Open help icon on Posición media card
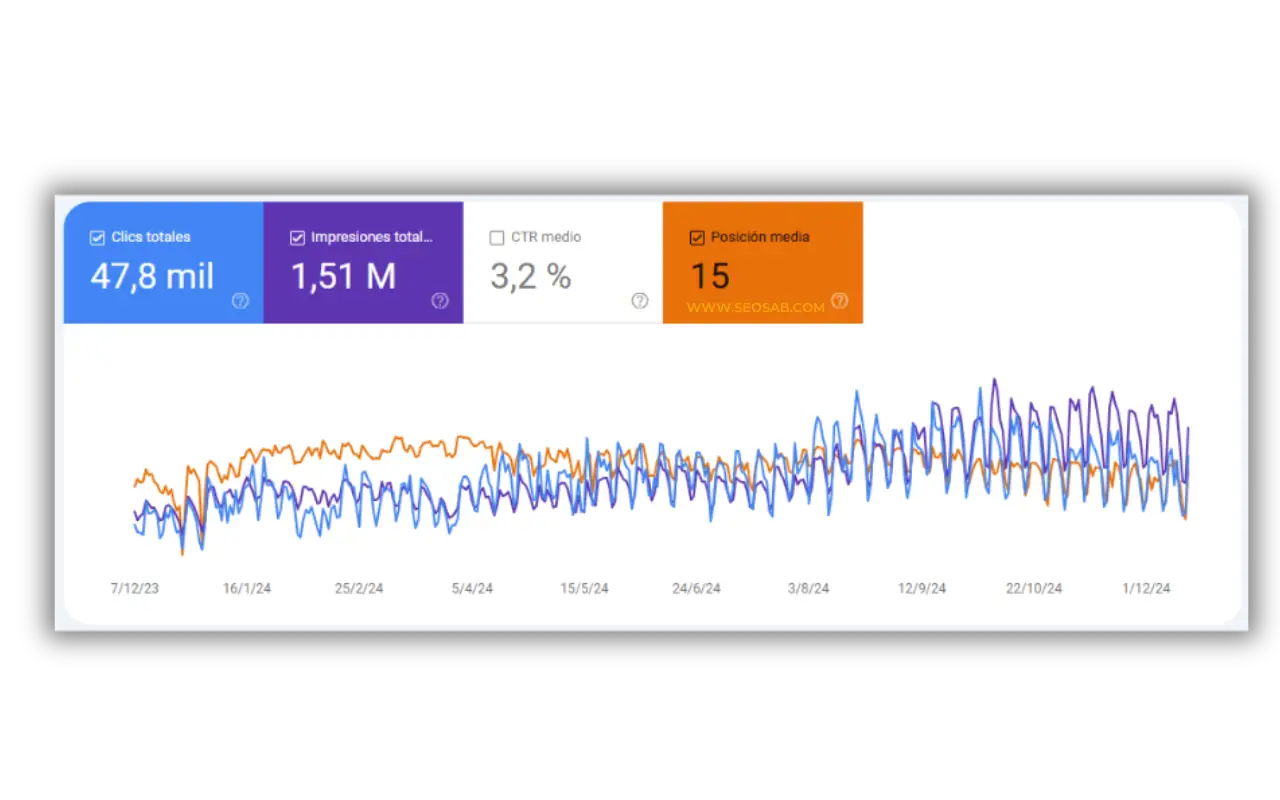 tap(839, 300)
